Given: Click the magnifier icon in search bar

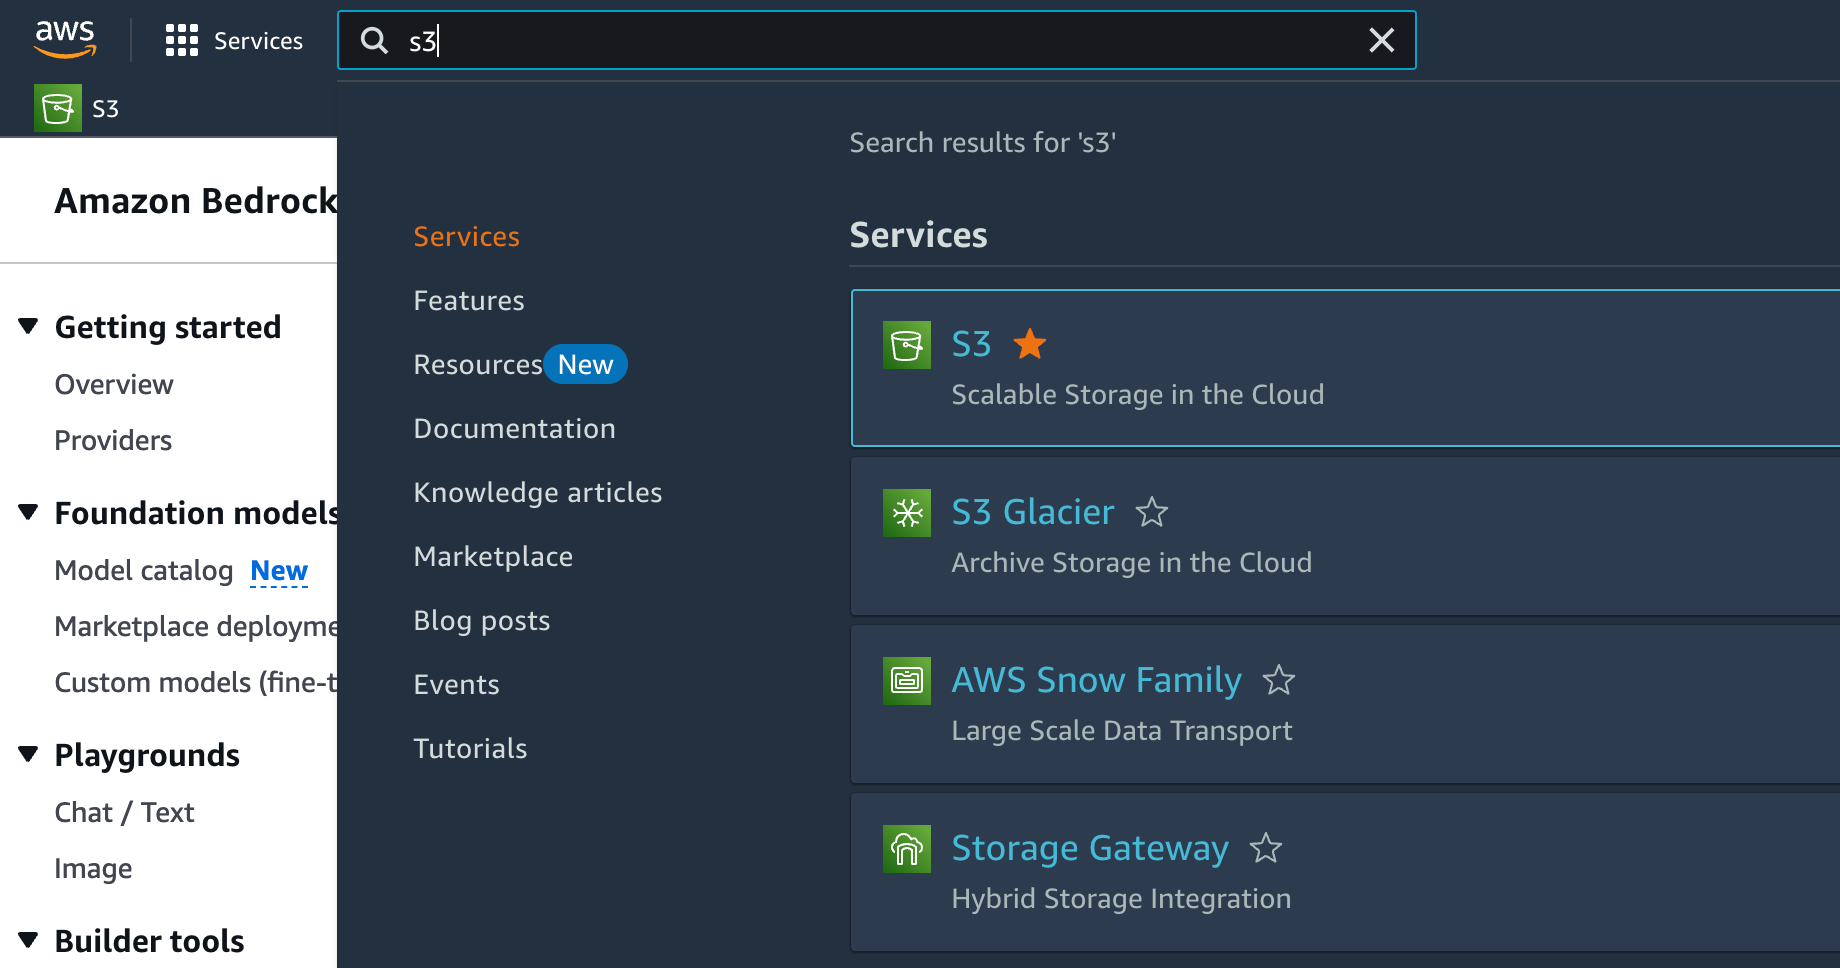Looking at the screenshot, I should tap(374, 40).
